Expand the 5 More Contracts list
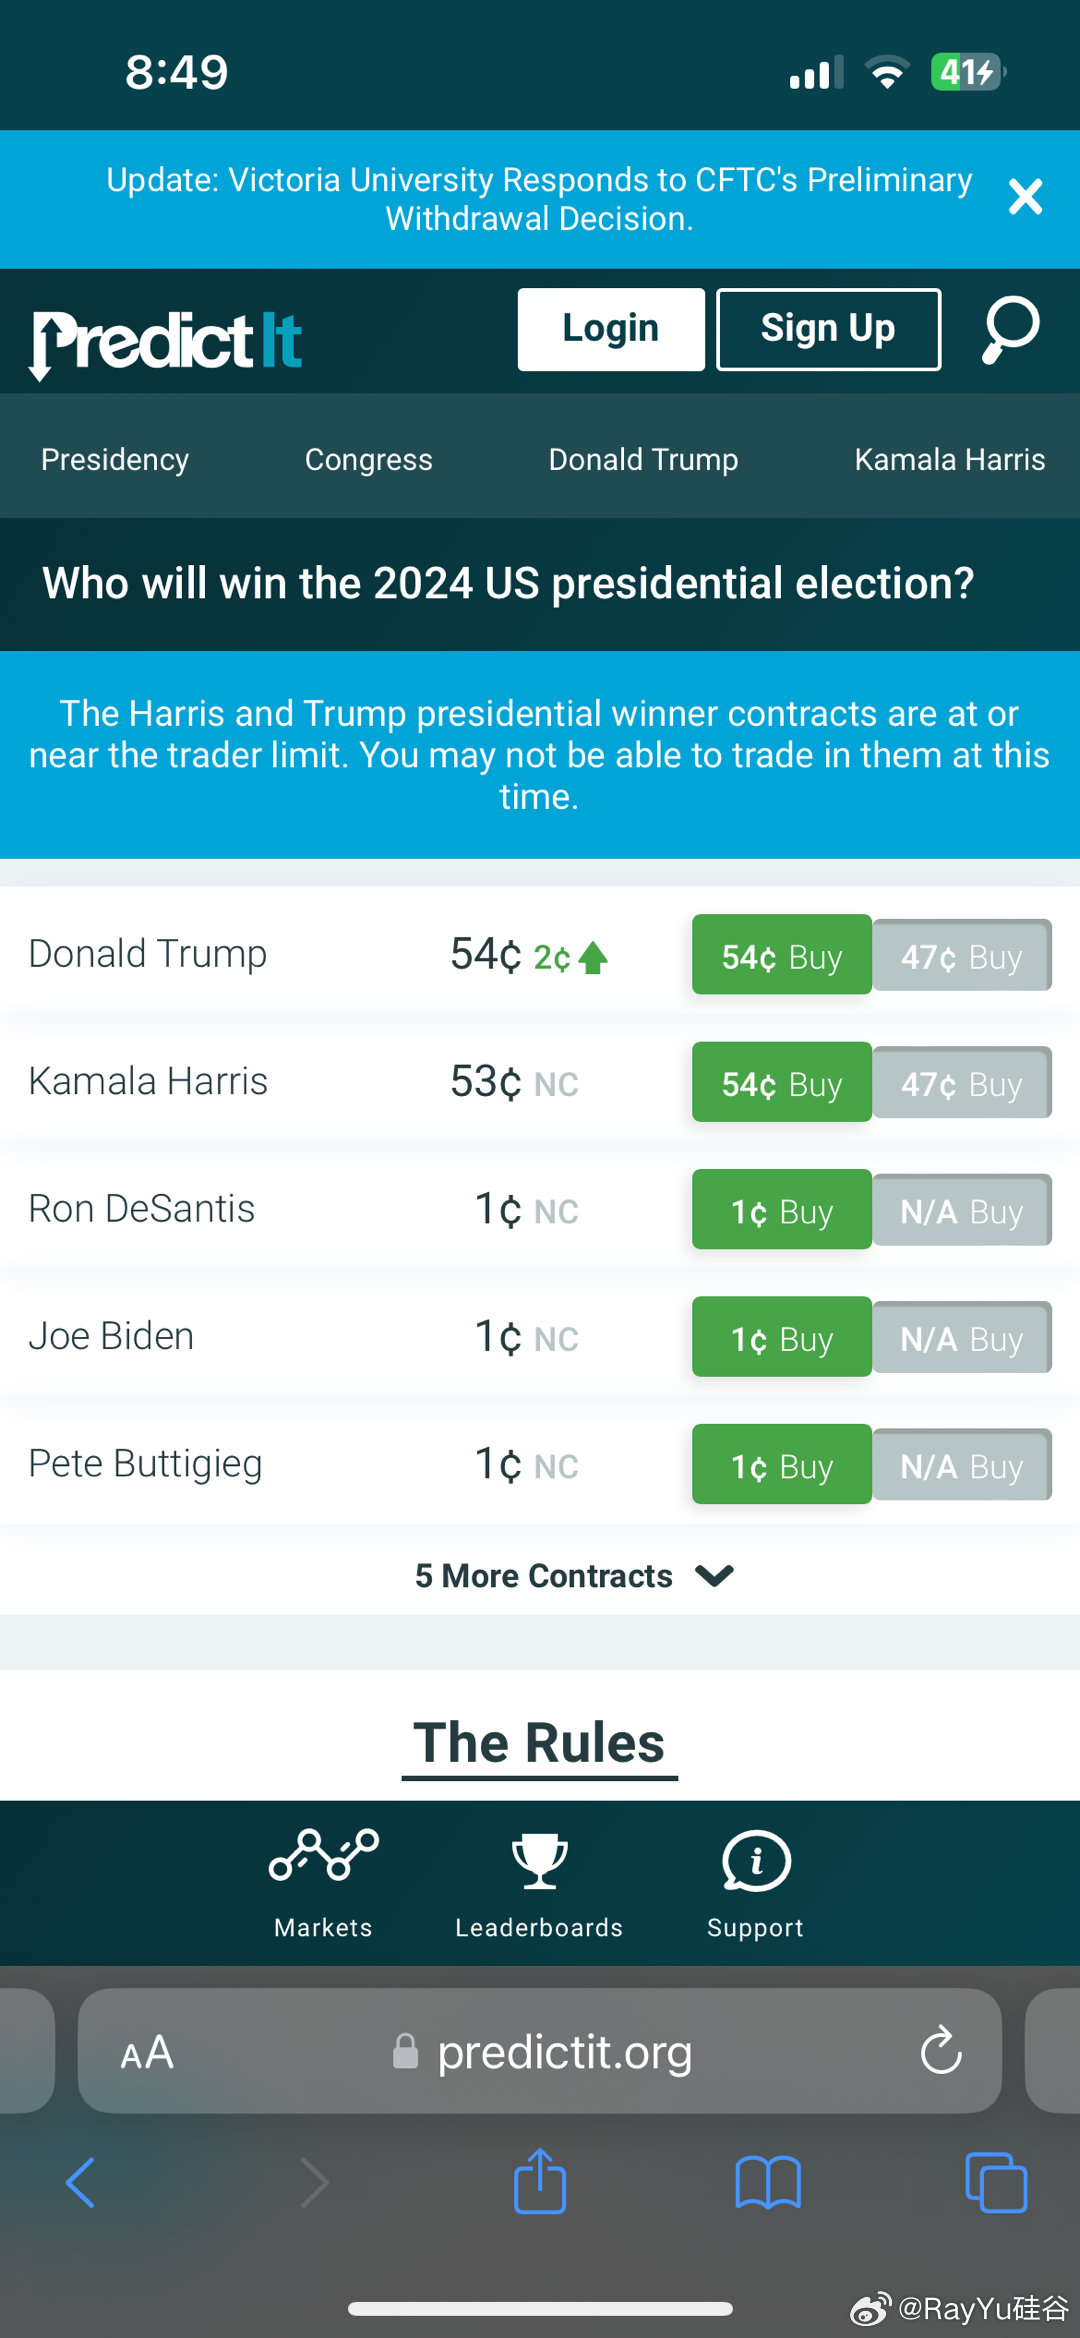The width and height of the screenshot is (1080, 2338). pos(574,1576)
